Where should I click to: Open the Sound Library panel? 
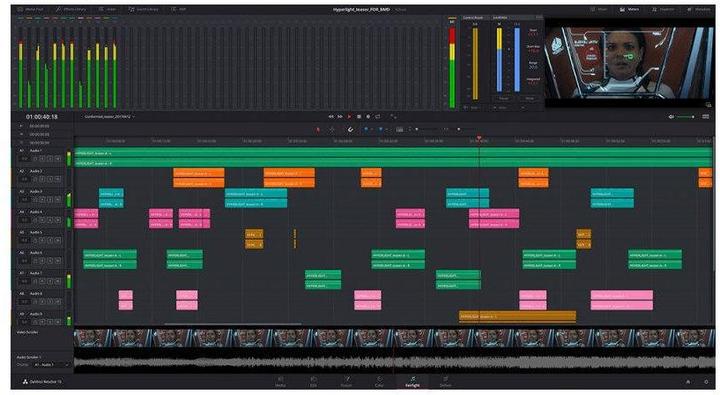(x=144, y=9)
